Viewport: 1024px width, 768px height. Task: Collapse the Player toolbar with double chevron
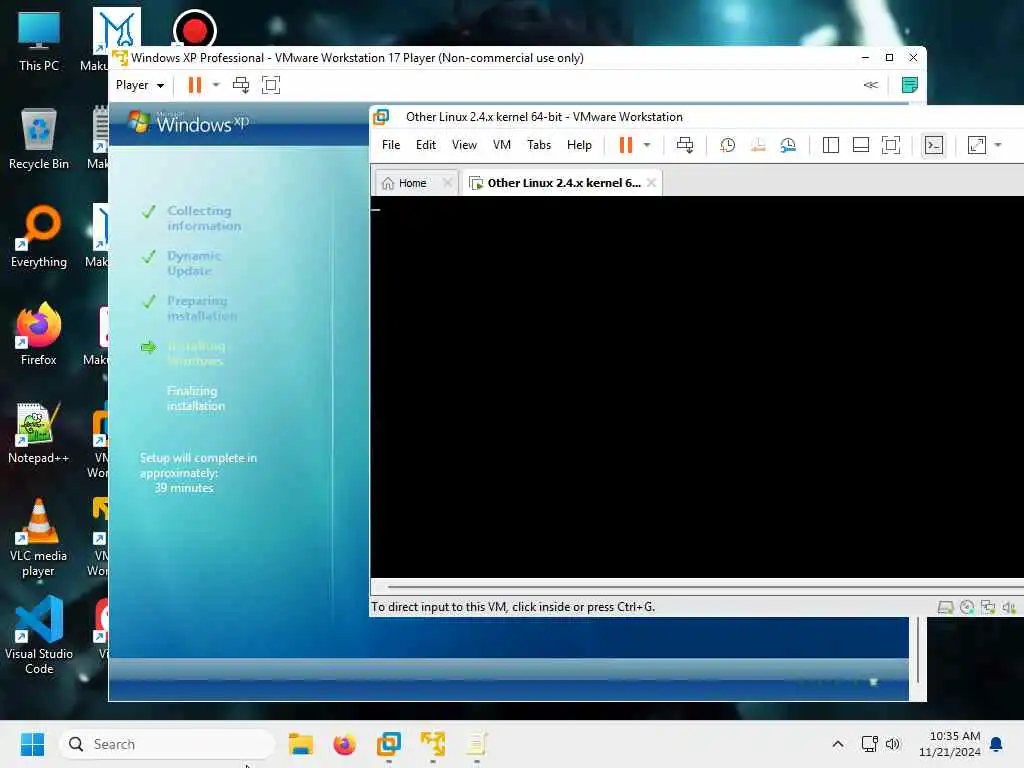click(871, 85)
